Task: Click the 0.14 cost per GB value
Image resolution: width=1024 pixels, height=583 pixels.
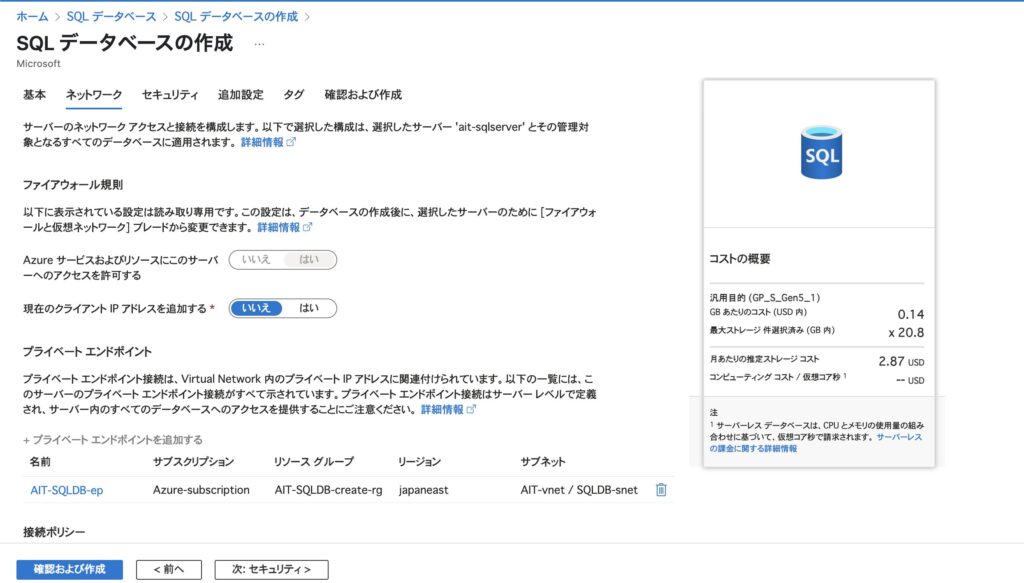Action: [x=910, y=314]
